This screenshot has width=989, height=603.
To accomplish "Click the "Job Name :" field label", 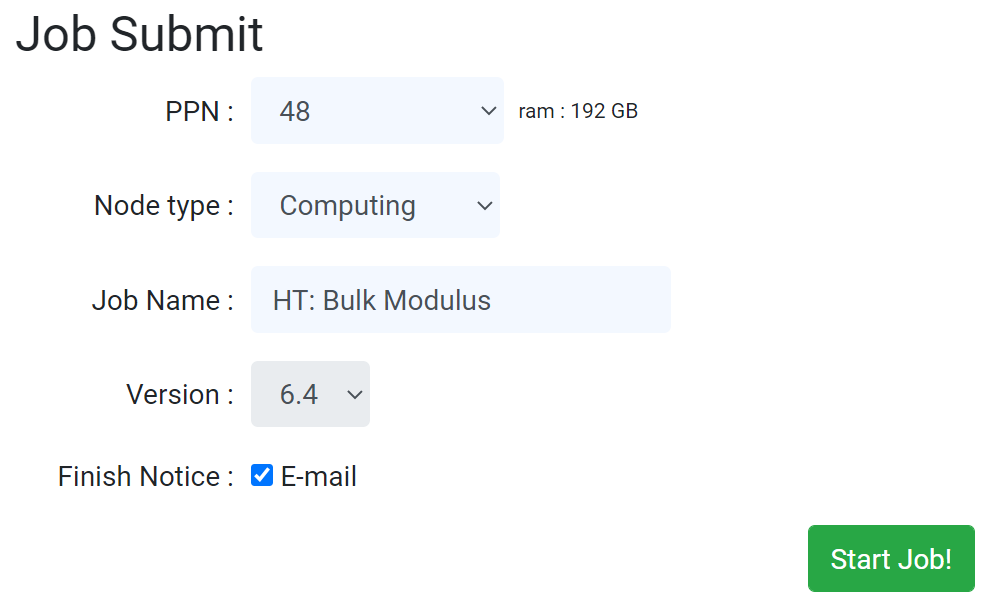I will 163,300.
